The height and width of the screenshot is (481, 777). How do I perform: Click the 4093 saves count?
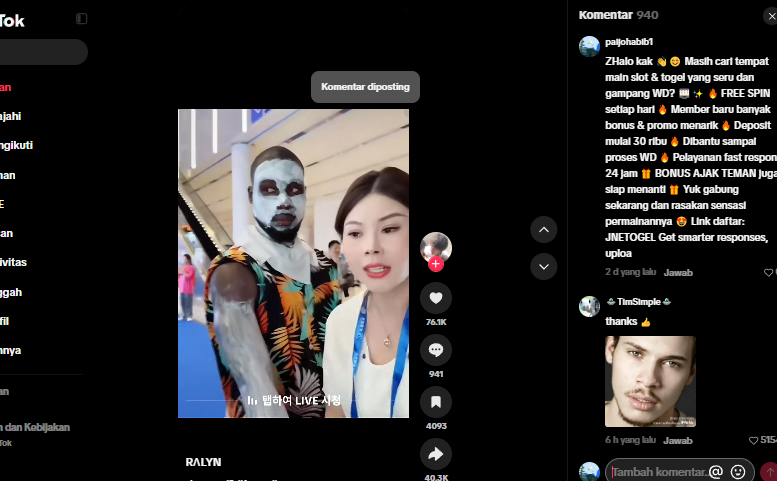coord(436,427)
